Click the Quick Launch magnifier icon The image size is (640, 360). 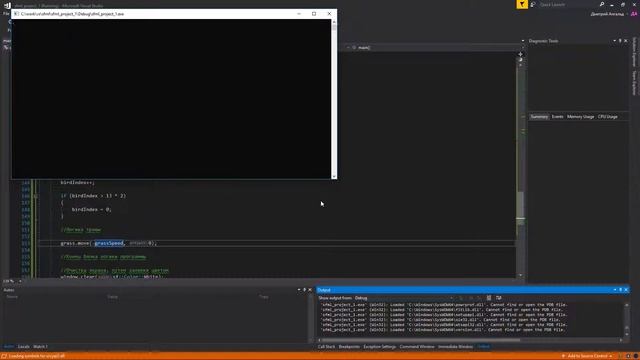(602, 4)
